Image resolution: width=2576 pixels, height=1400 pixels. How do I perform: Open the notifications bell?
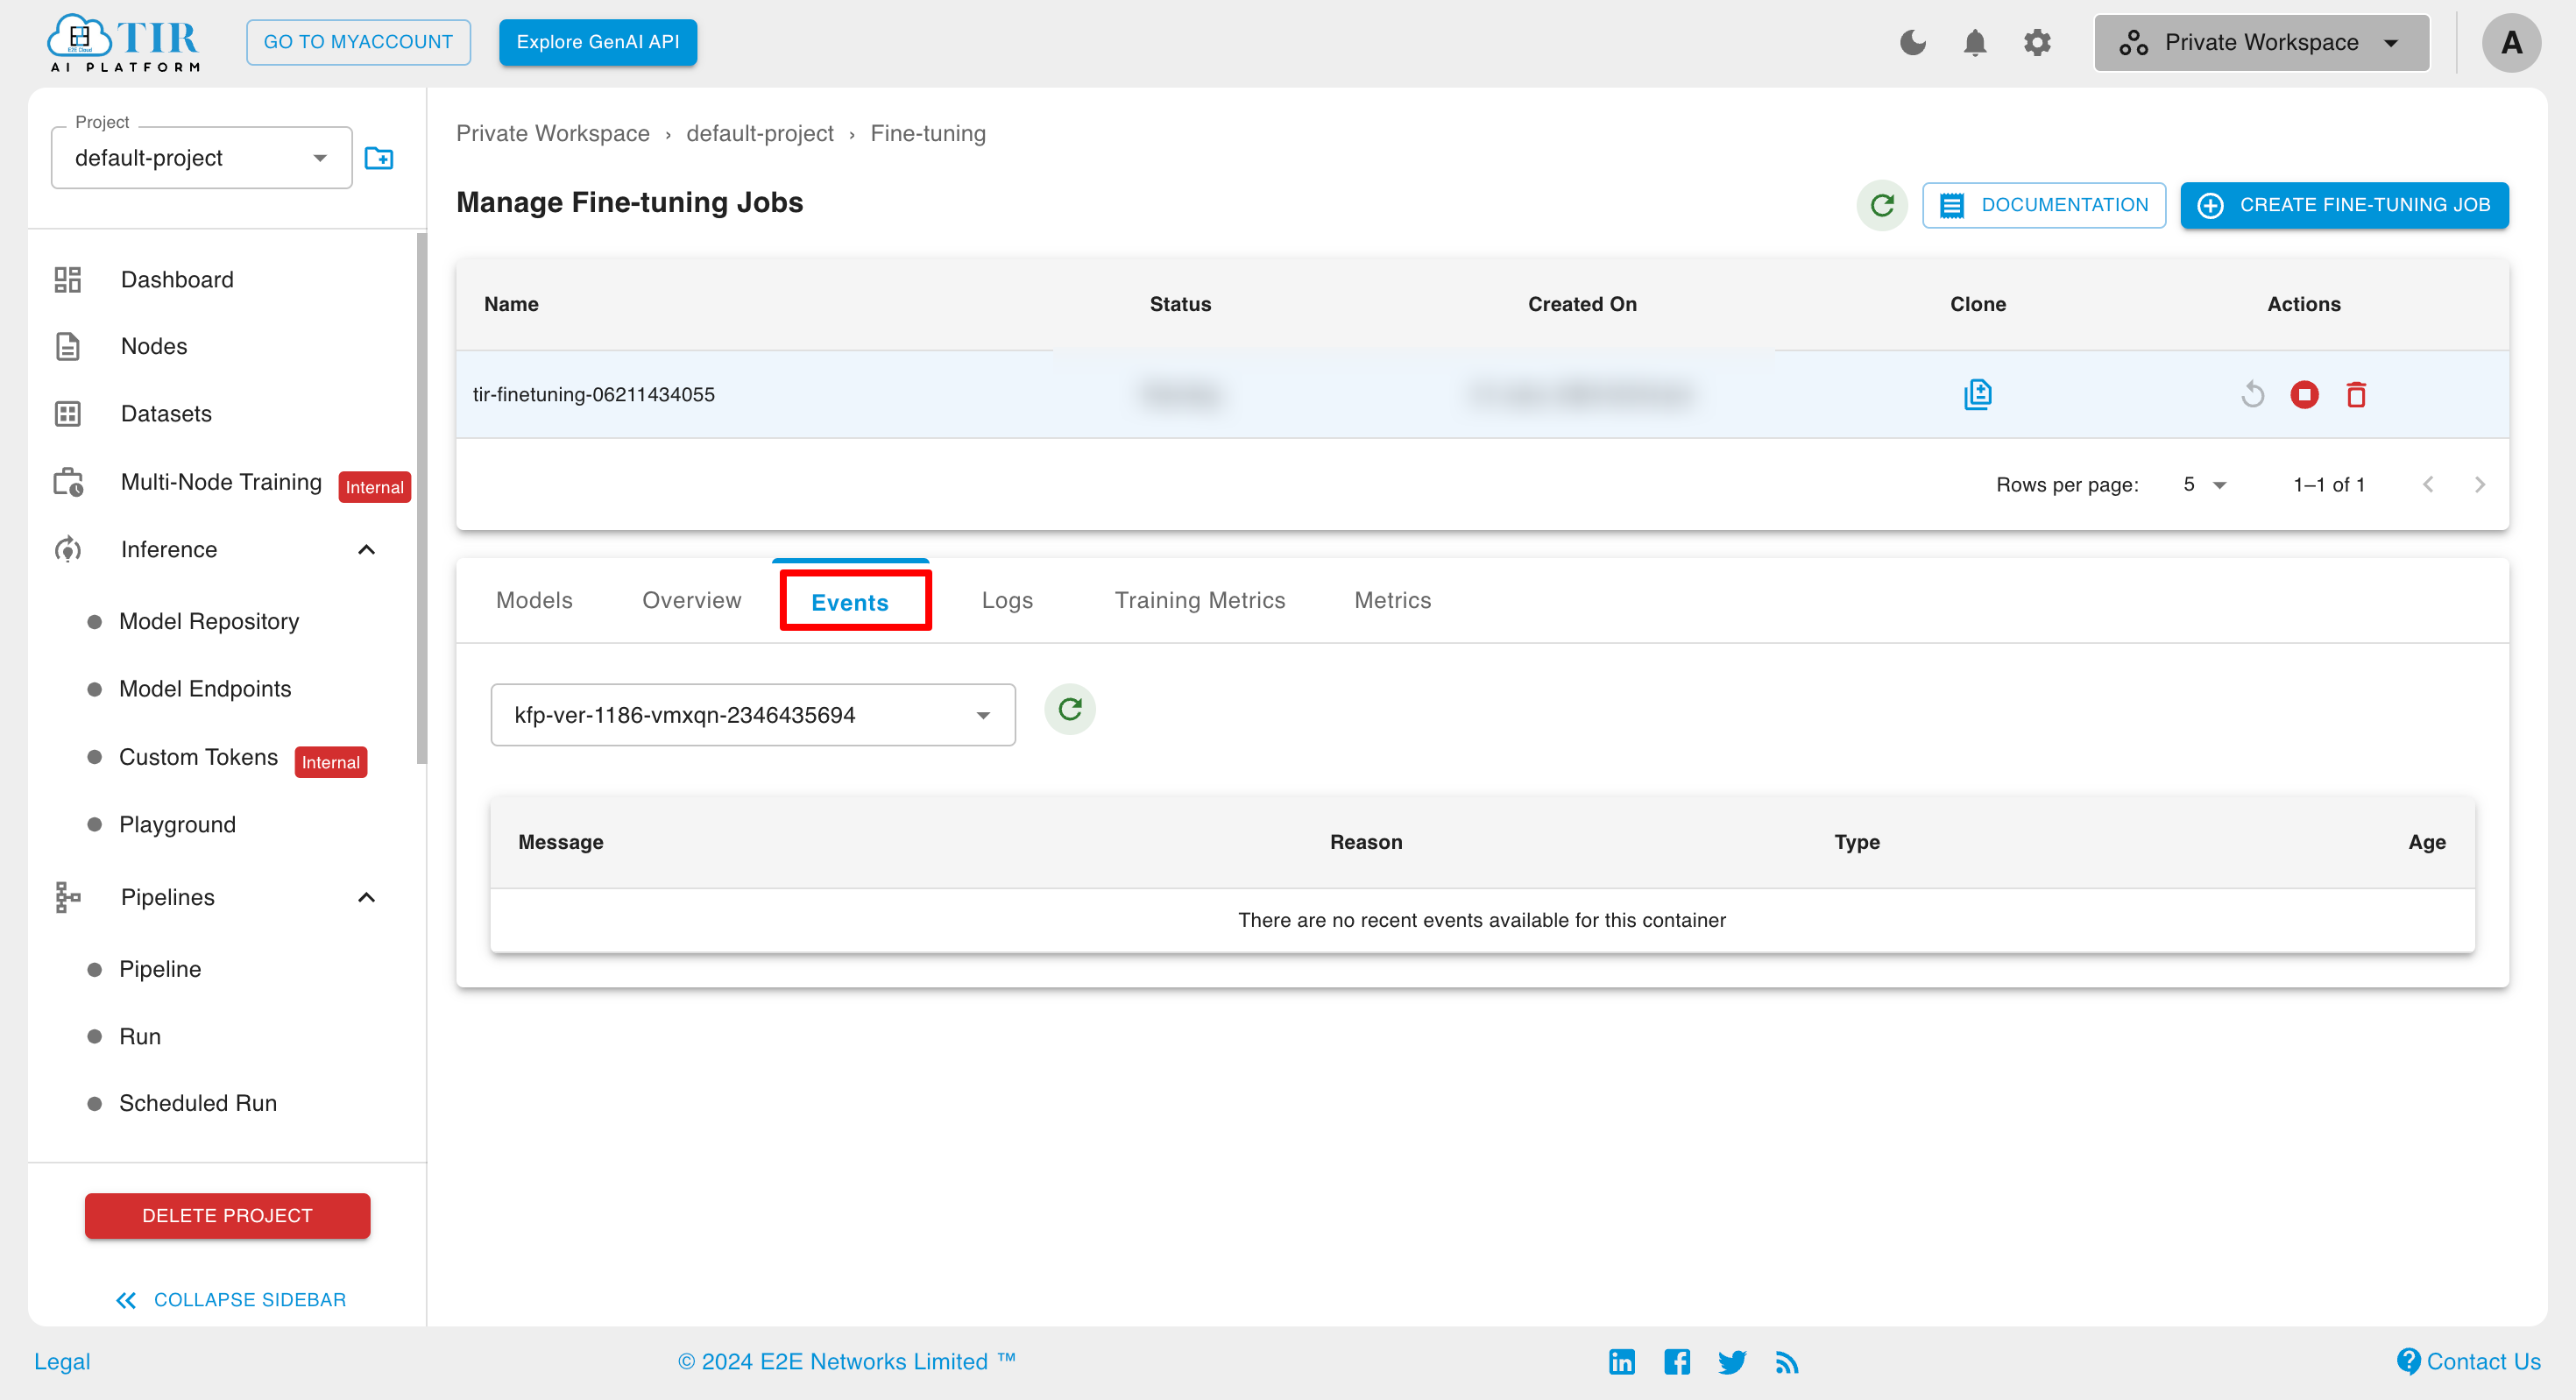(x=1974, y=42)
